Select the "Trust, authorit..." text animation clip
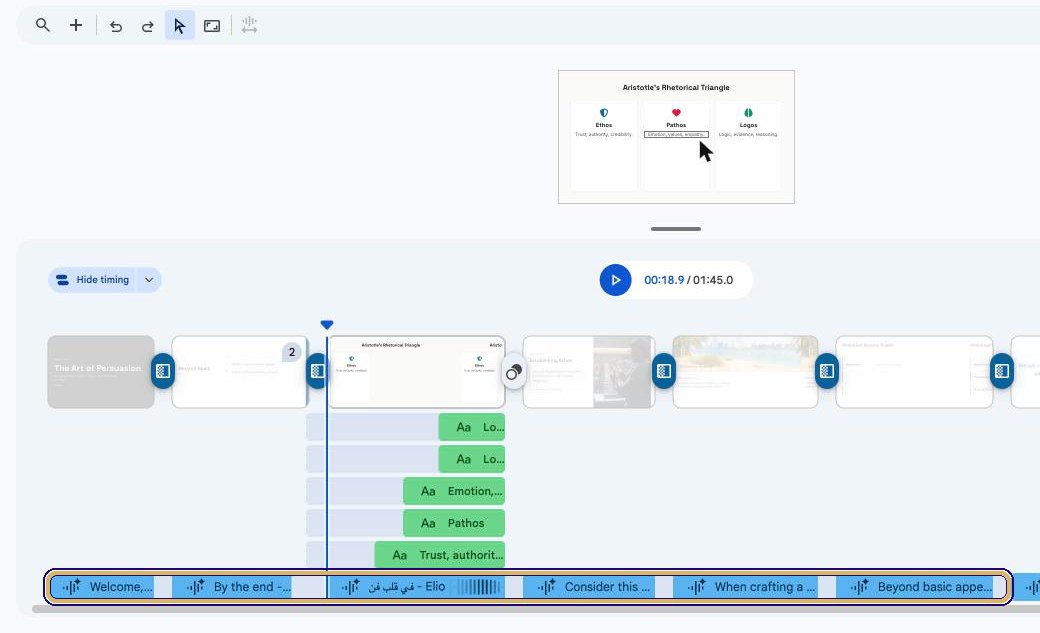 440,555
